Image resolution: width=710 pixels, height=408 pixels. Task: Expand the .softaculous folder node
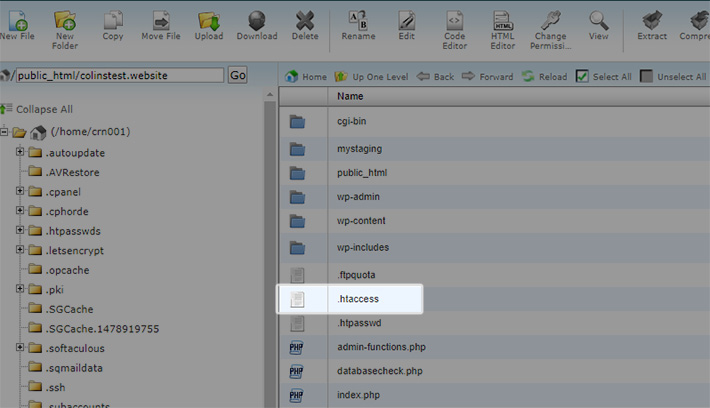click(20, 348)
